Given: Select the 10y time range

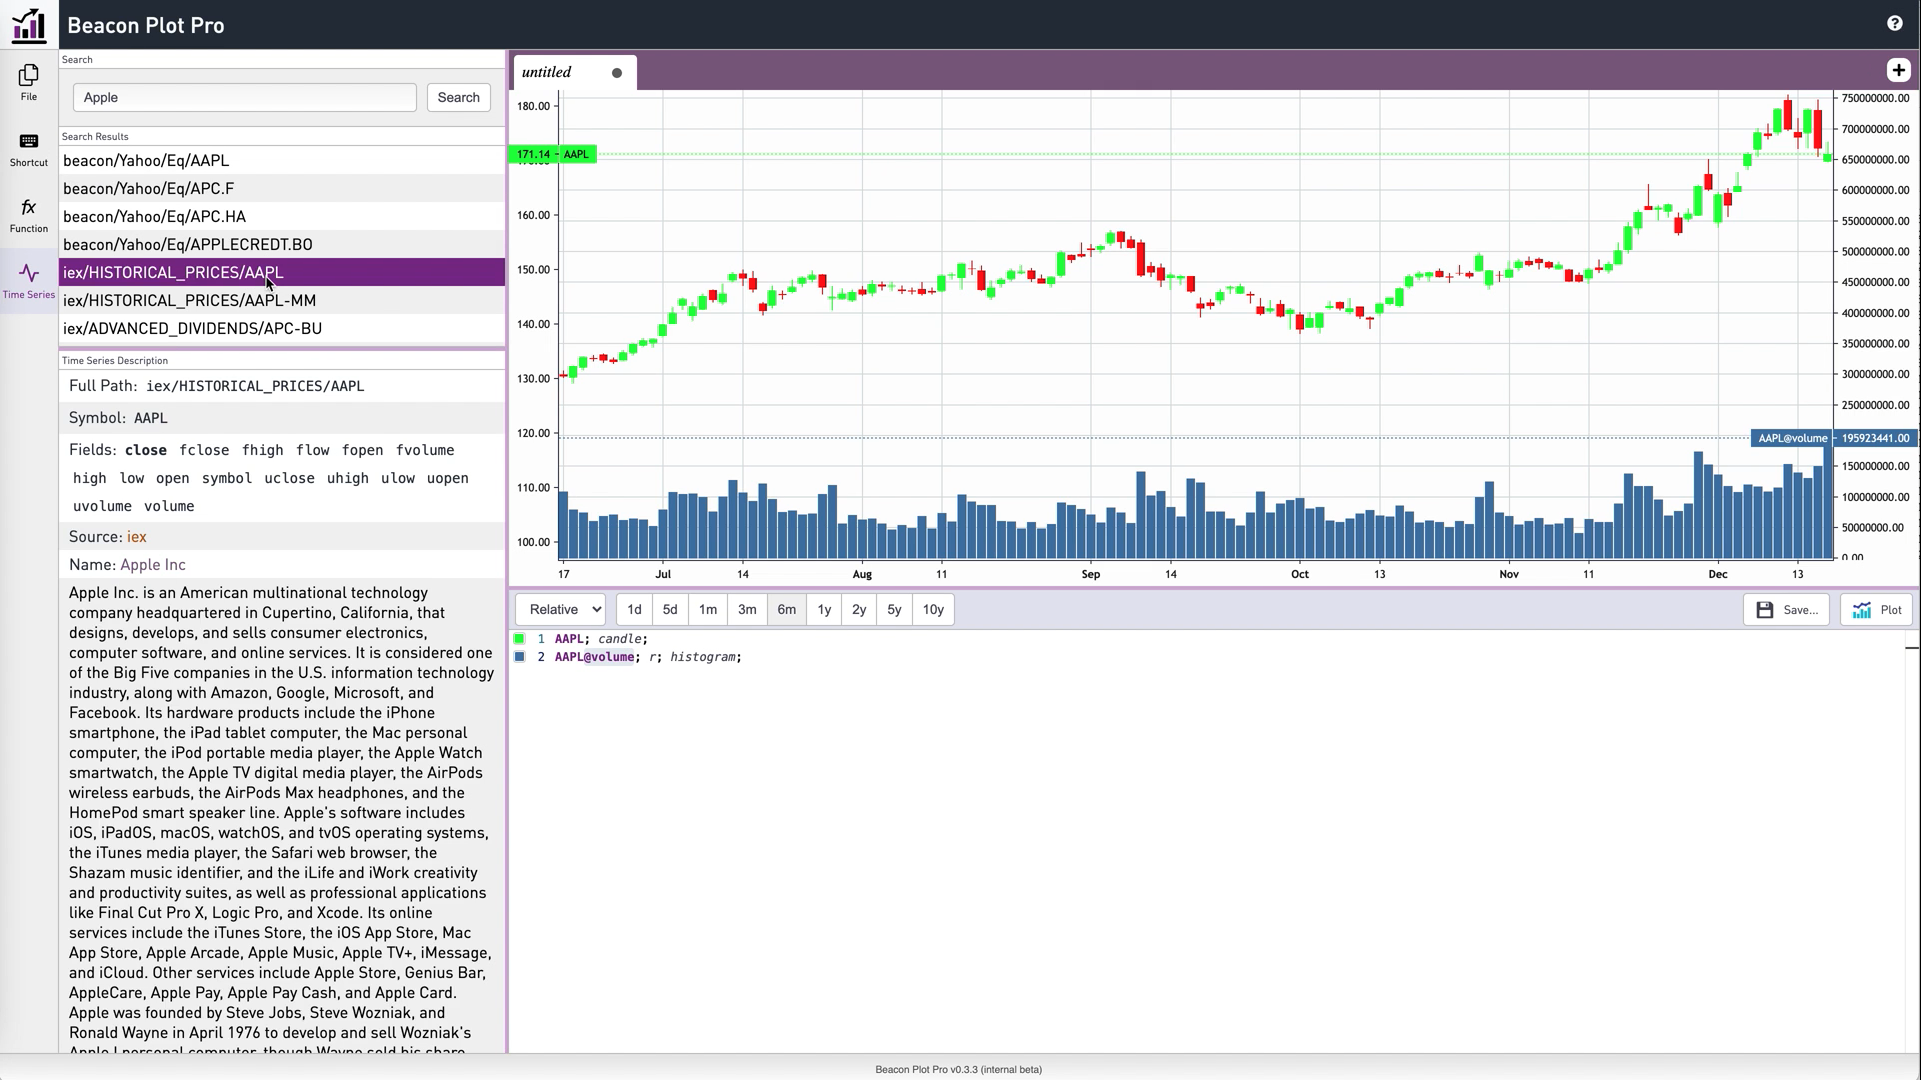Looking at the screenshot, I should pyautogui.click(x=933, y=610).
